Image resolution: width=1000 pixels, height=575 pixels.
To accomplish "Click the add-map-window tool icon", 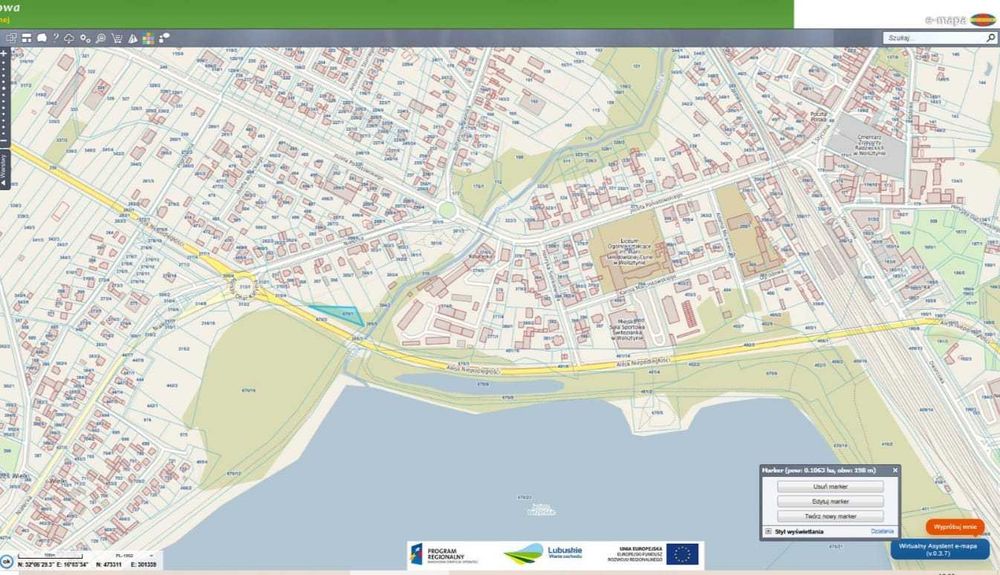I will 11,38.
